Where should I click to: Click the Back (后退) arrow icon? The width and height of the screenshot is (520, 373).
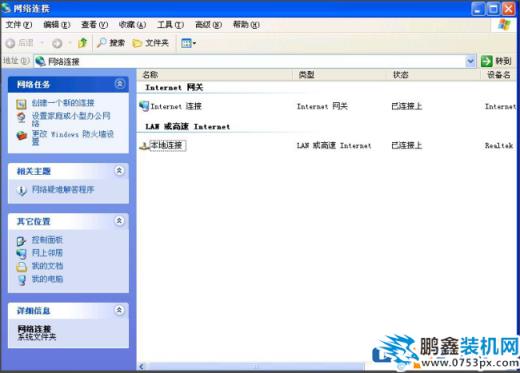10,43
